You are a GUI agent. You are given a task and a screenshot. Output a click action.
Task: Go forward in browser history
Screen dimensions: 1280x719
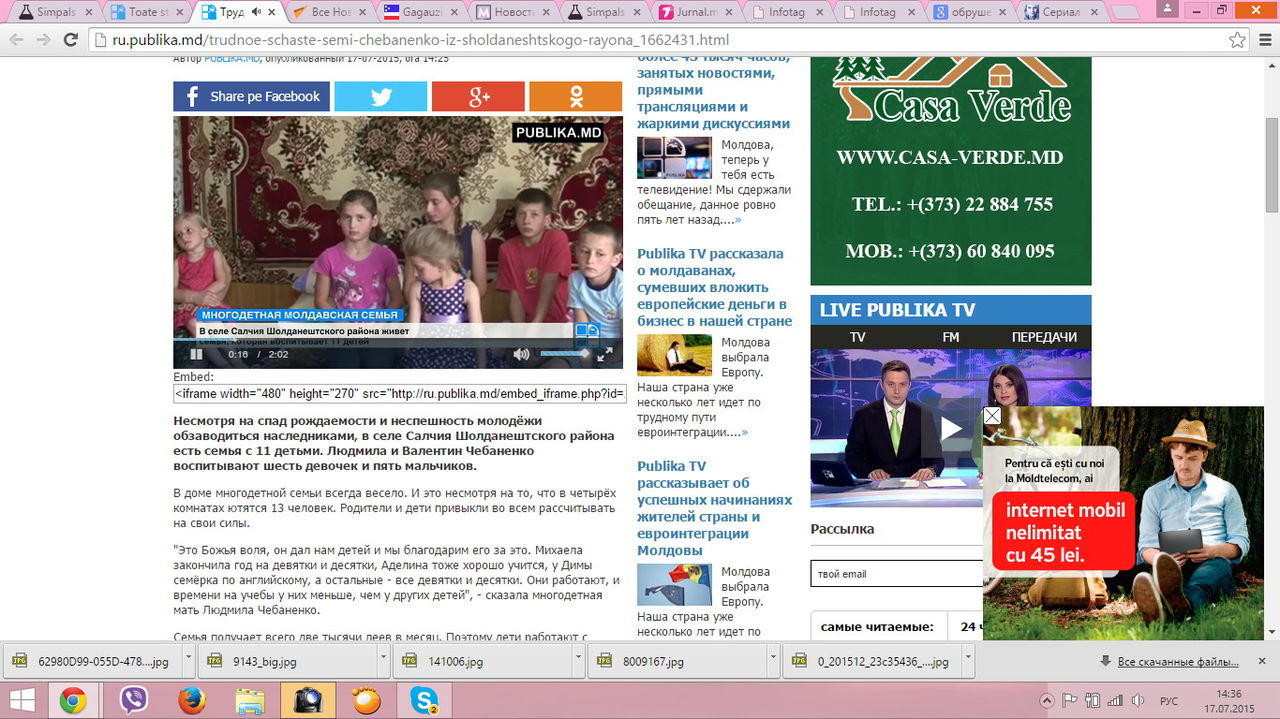[43, 40]
